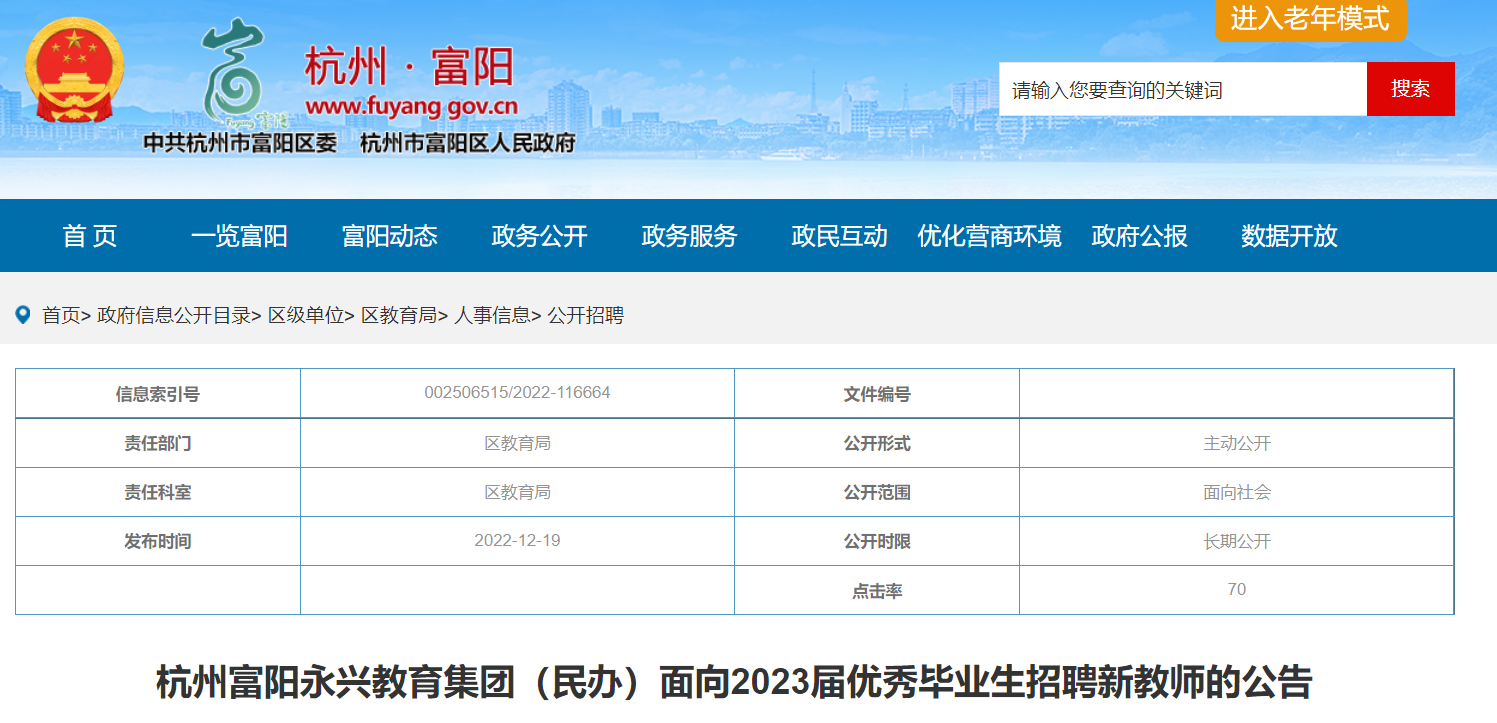Enable elderly mode (进入老年模式)
This screenshot has width=1497, height=723.
1310,19
